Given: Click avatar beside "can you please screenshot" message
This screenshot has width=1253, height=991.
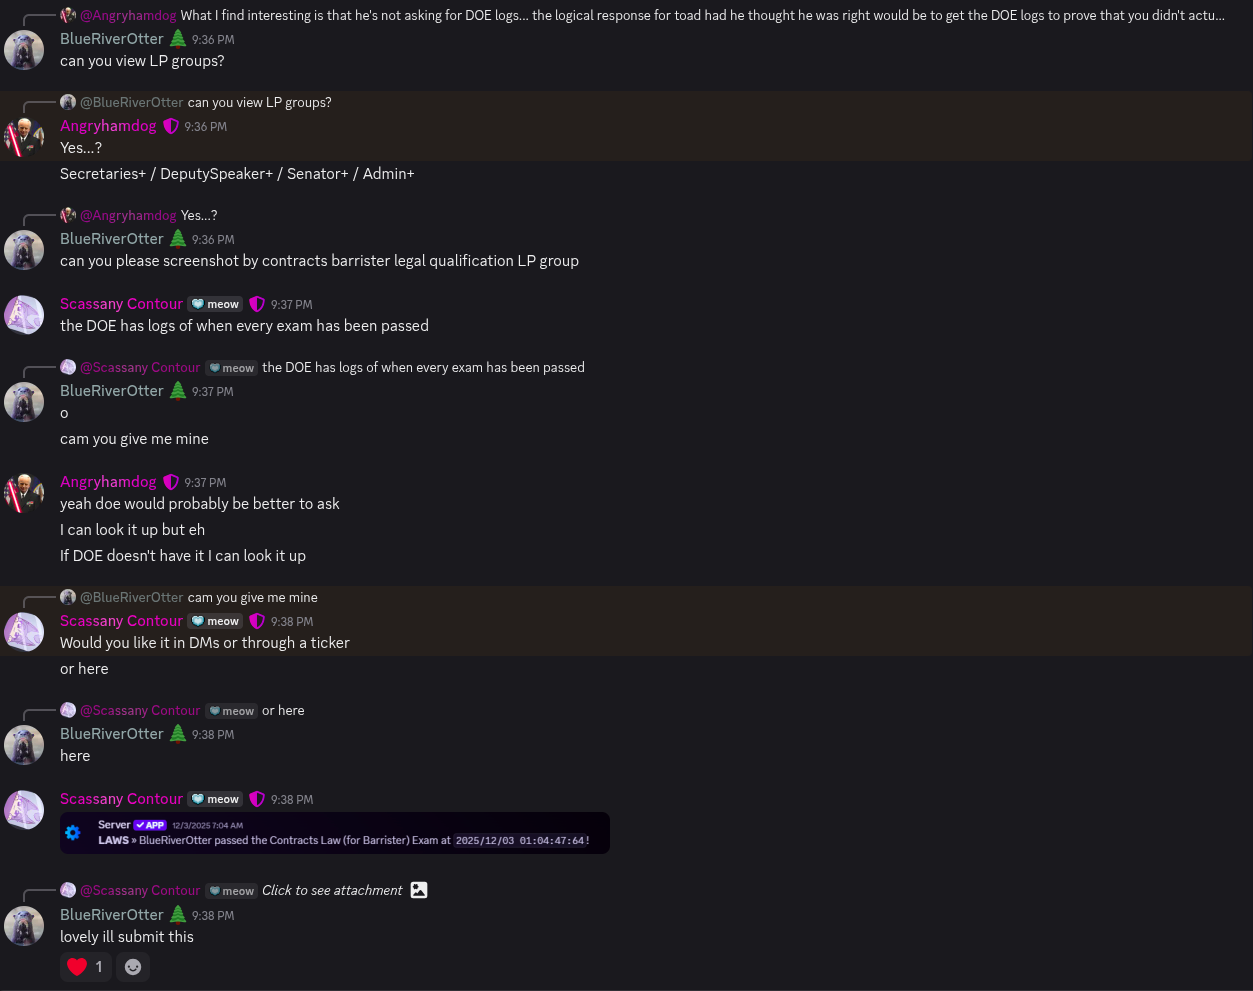Looking at the screenshot, I should (x=24, y=250).
